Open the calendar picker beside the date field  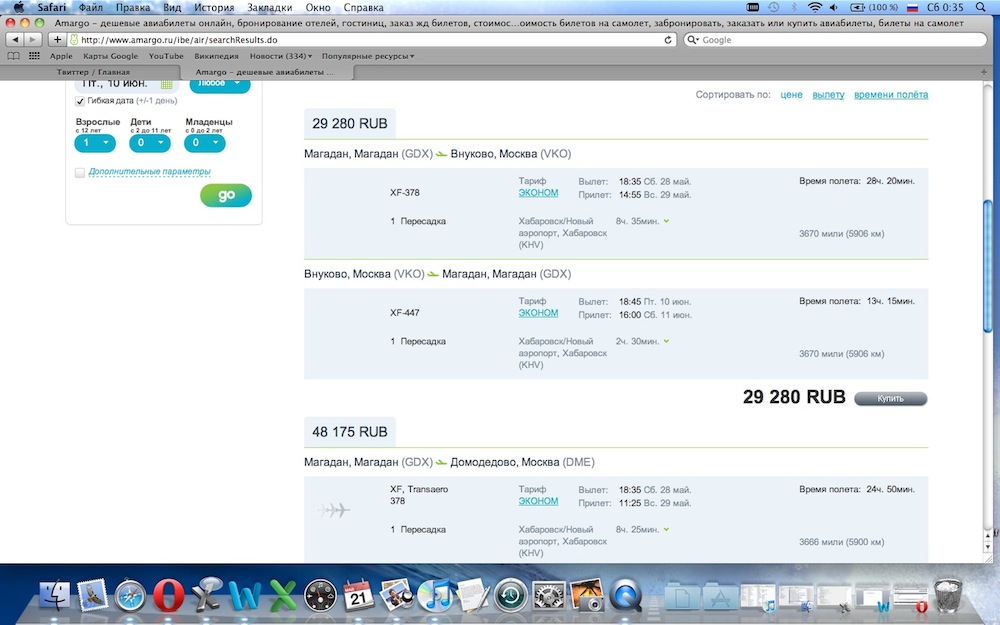167,84
